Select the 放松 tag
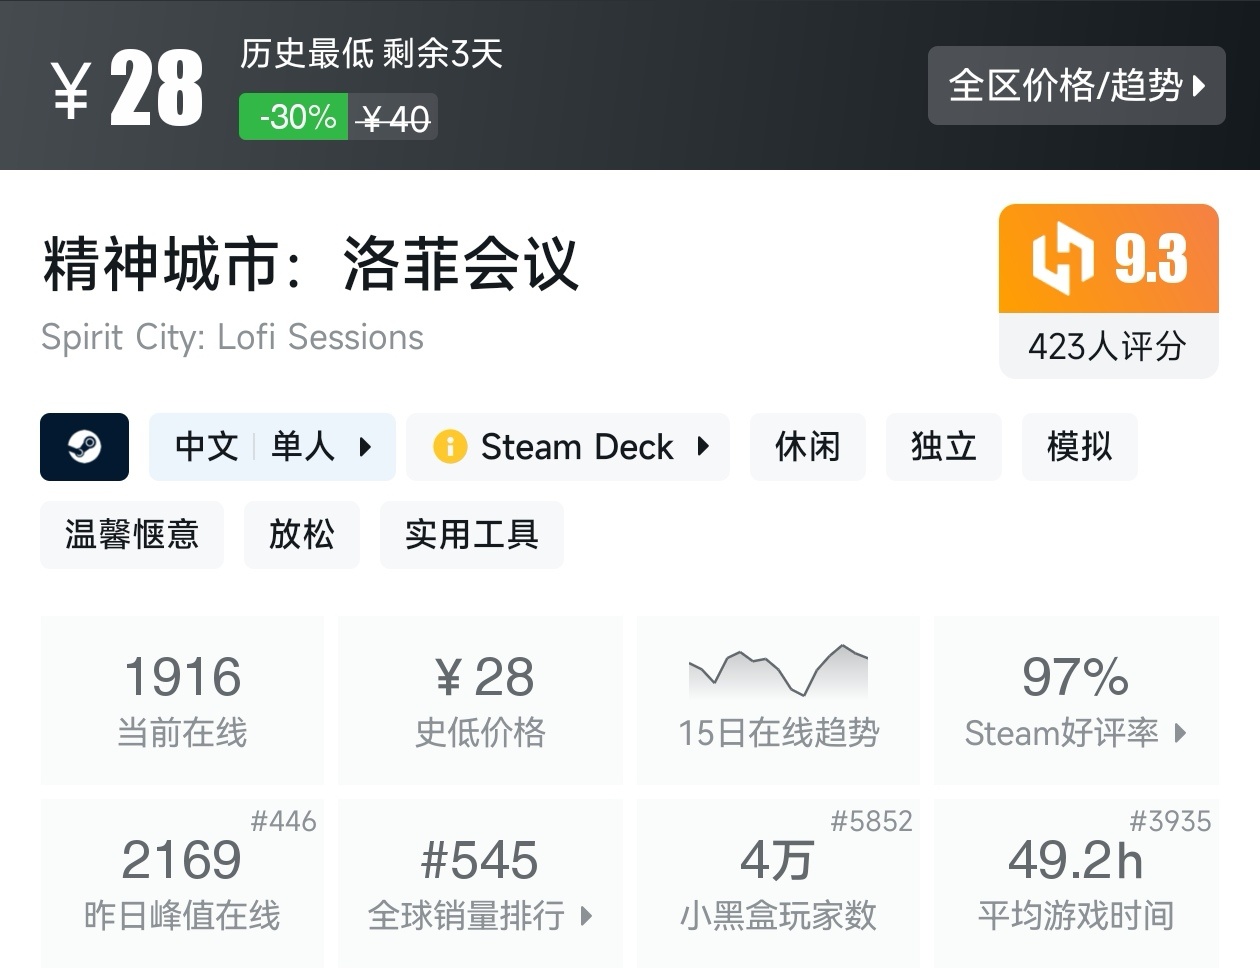This screenshot has height=976, width=1260. [x=301, y=535]
